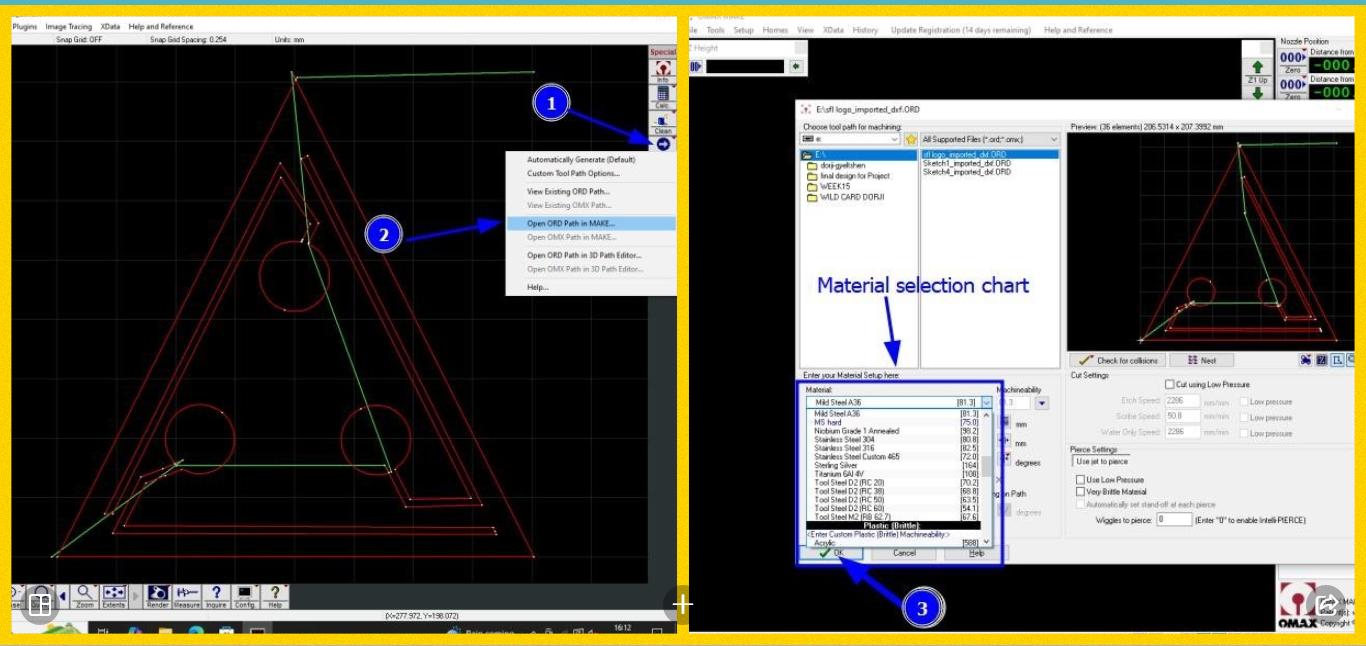Click the blue arrow Path button in LAYOUT

coord(663,144)
